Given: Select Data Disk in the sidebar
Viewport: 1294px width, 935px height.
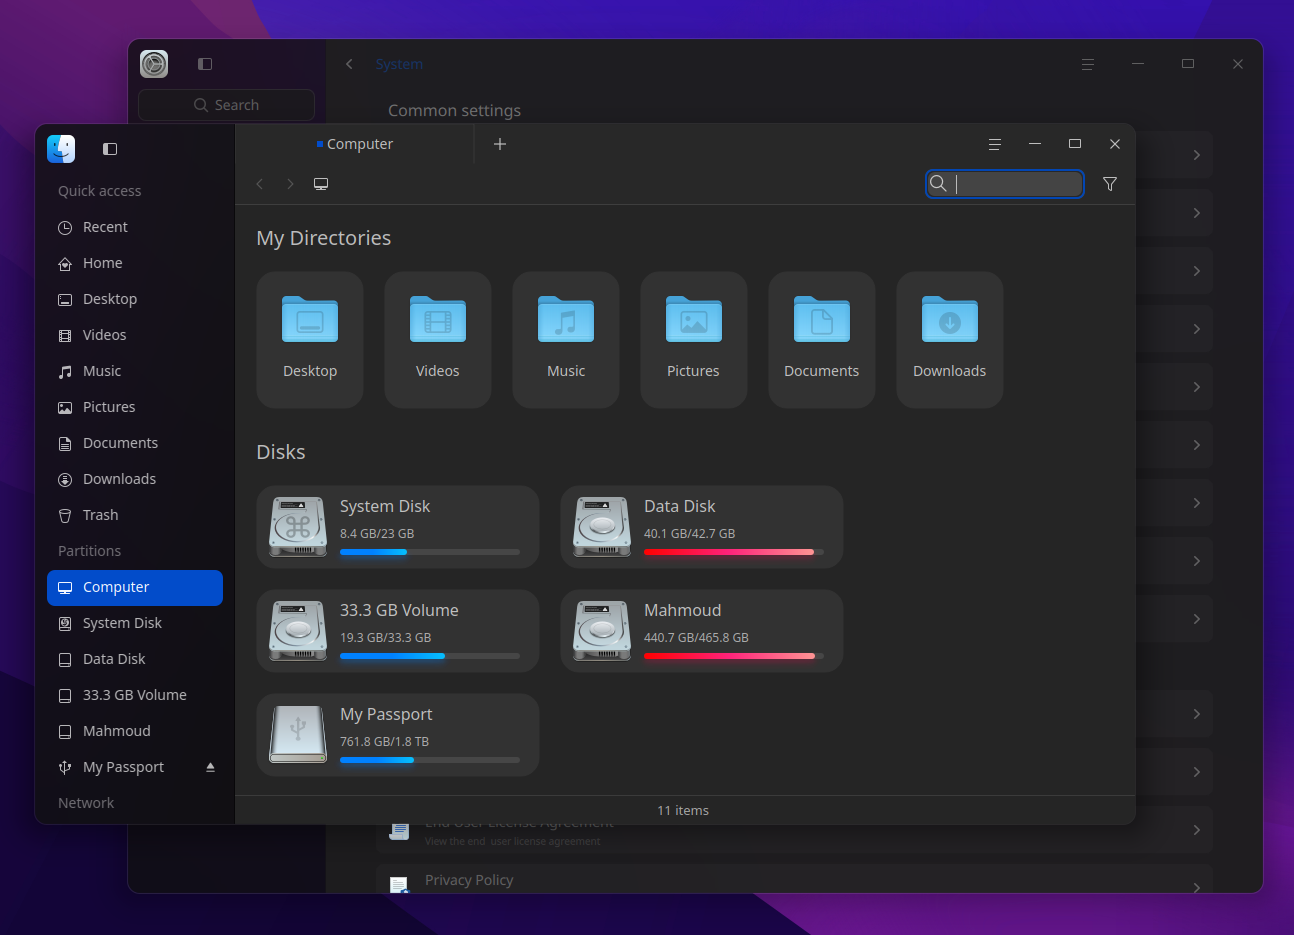Looking at the screenshot, I should click(135, 659).
